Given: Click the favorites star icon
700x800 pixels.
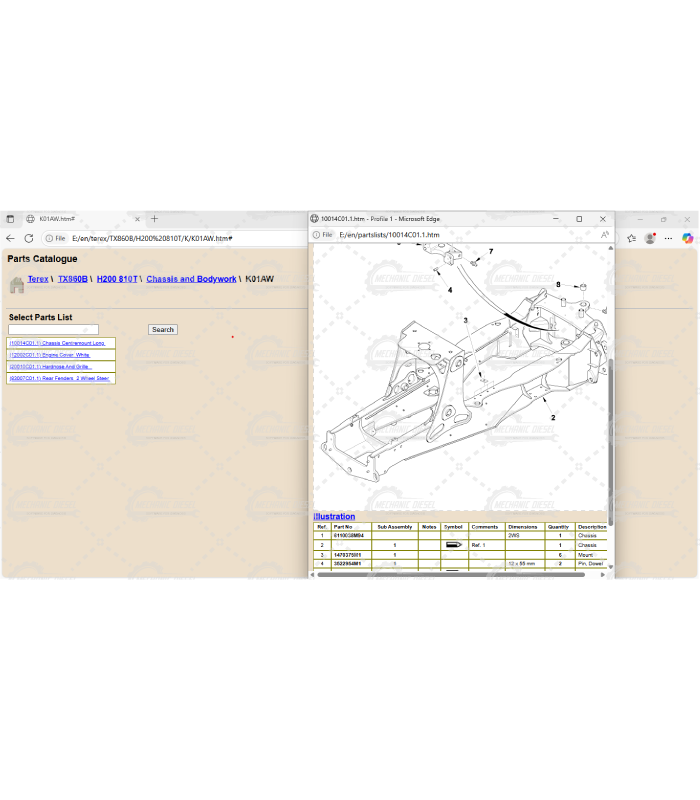Looking at the screenshot, I should coord(631,238).
